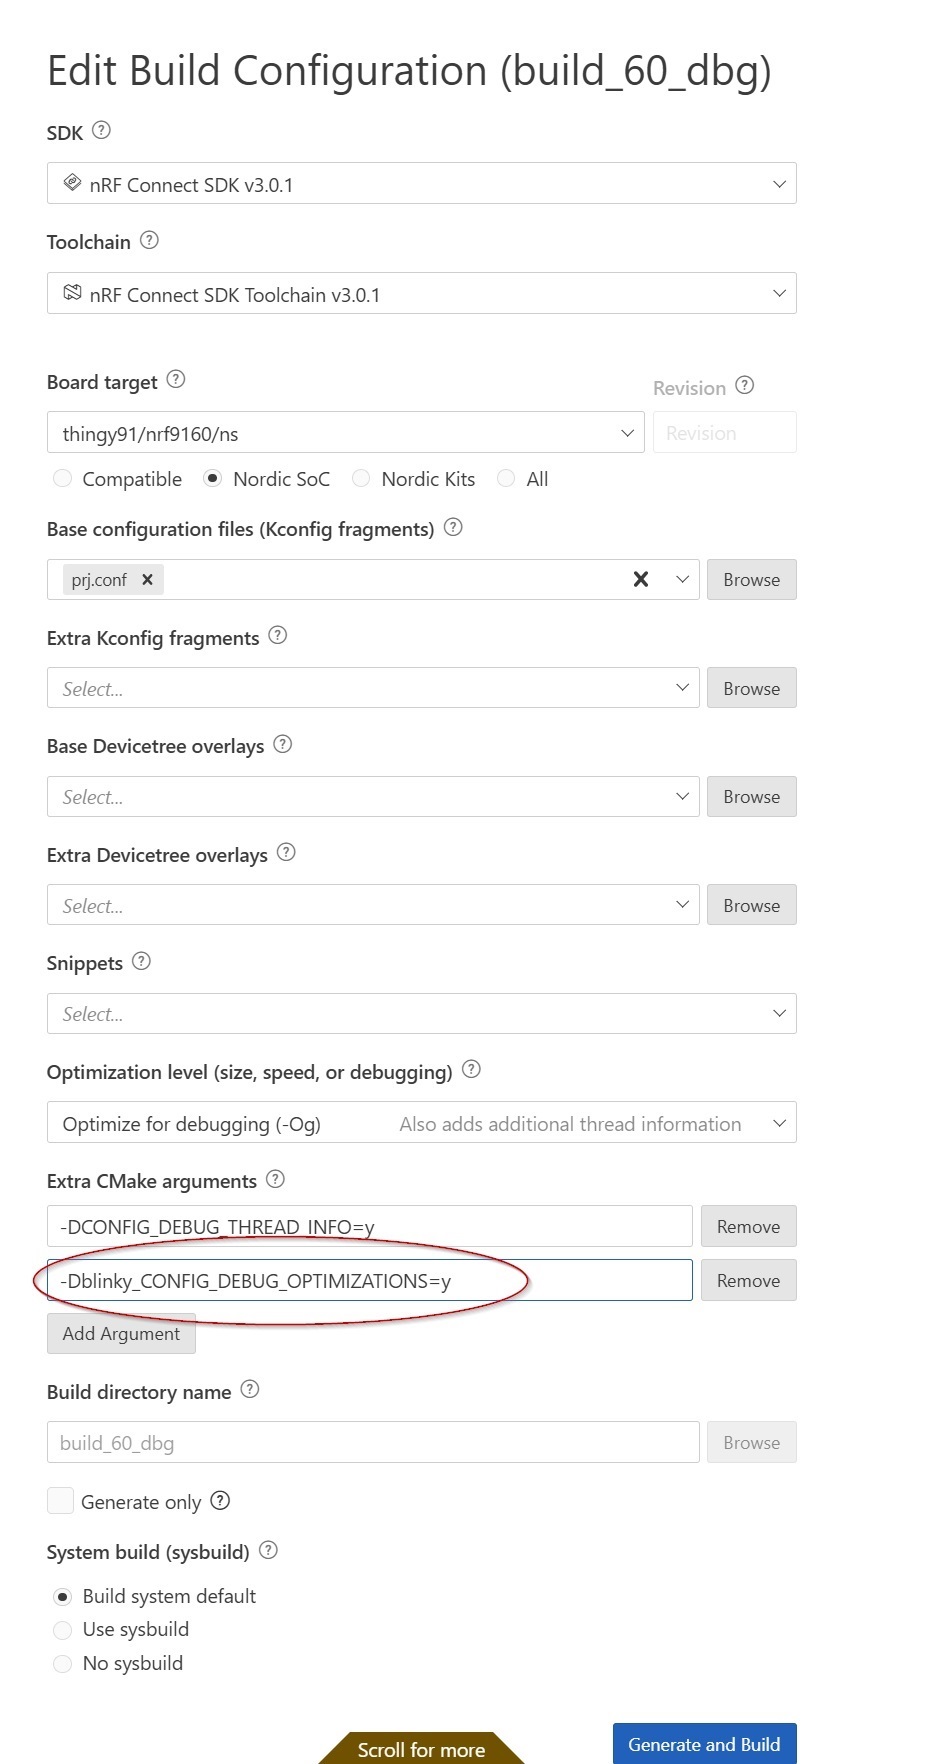Open the Board target help icon
This screenshot has width=926, height=1764.
point(176,379)
